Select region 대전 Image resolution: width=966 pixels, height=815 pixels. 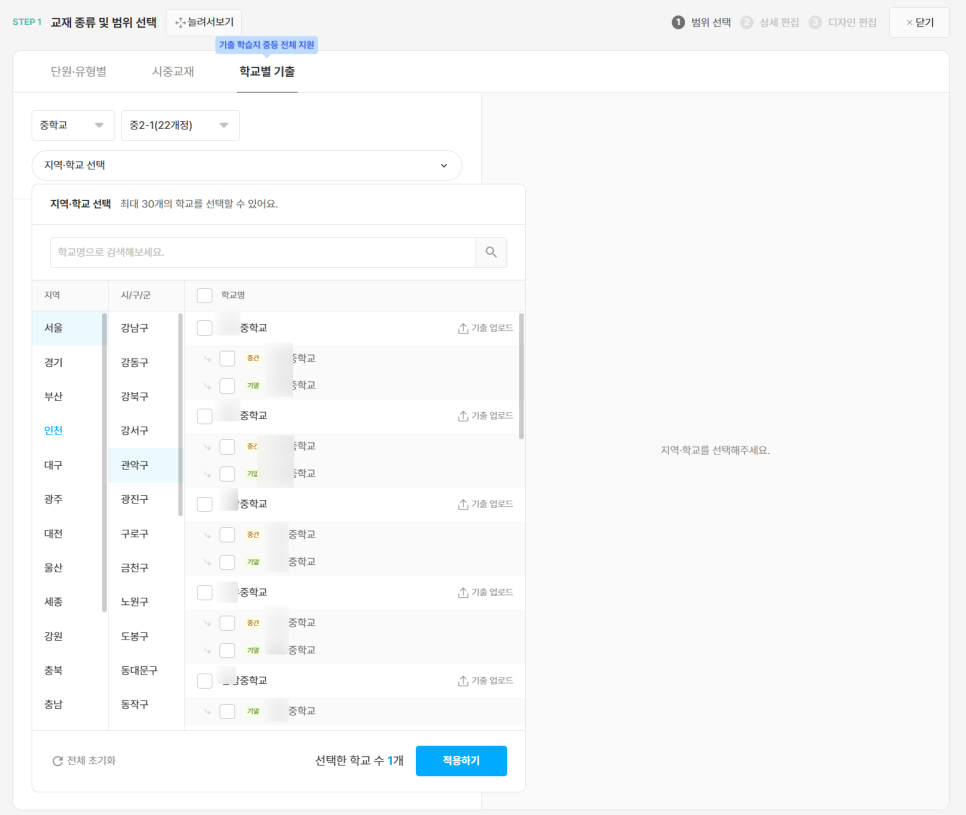pyautogui.click(x=67, y=533)
